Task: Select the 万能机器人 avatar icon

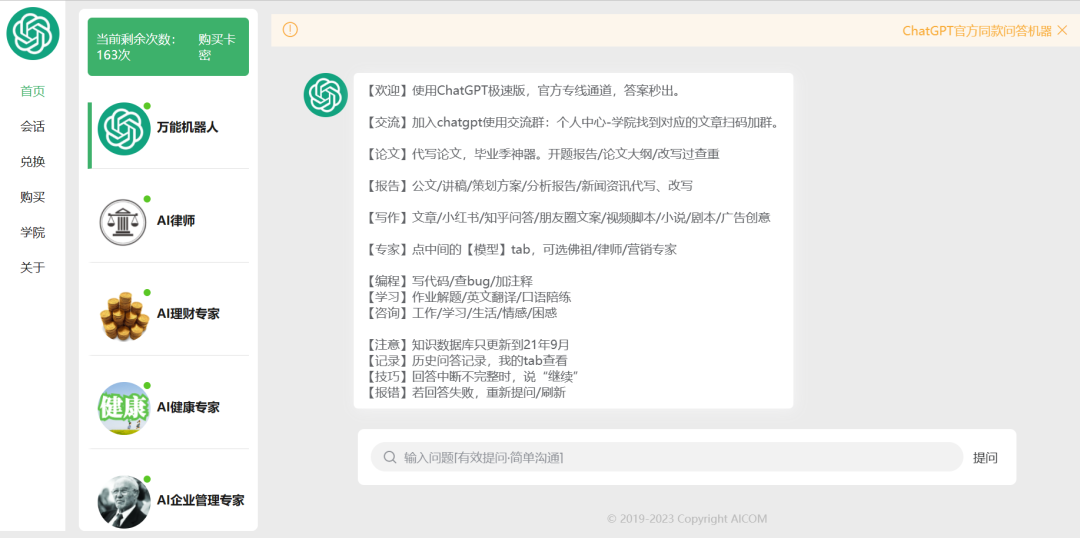Action: coord(124,129)
